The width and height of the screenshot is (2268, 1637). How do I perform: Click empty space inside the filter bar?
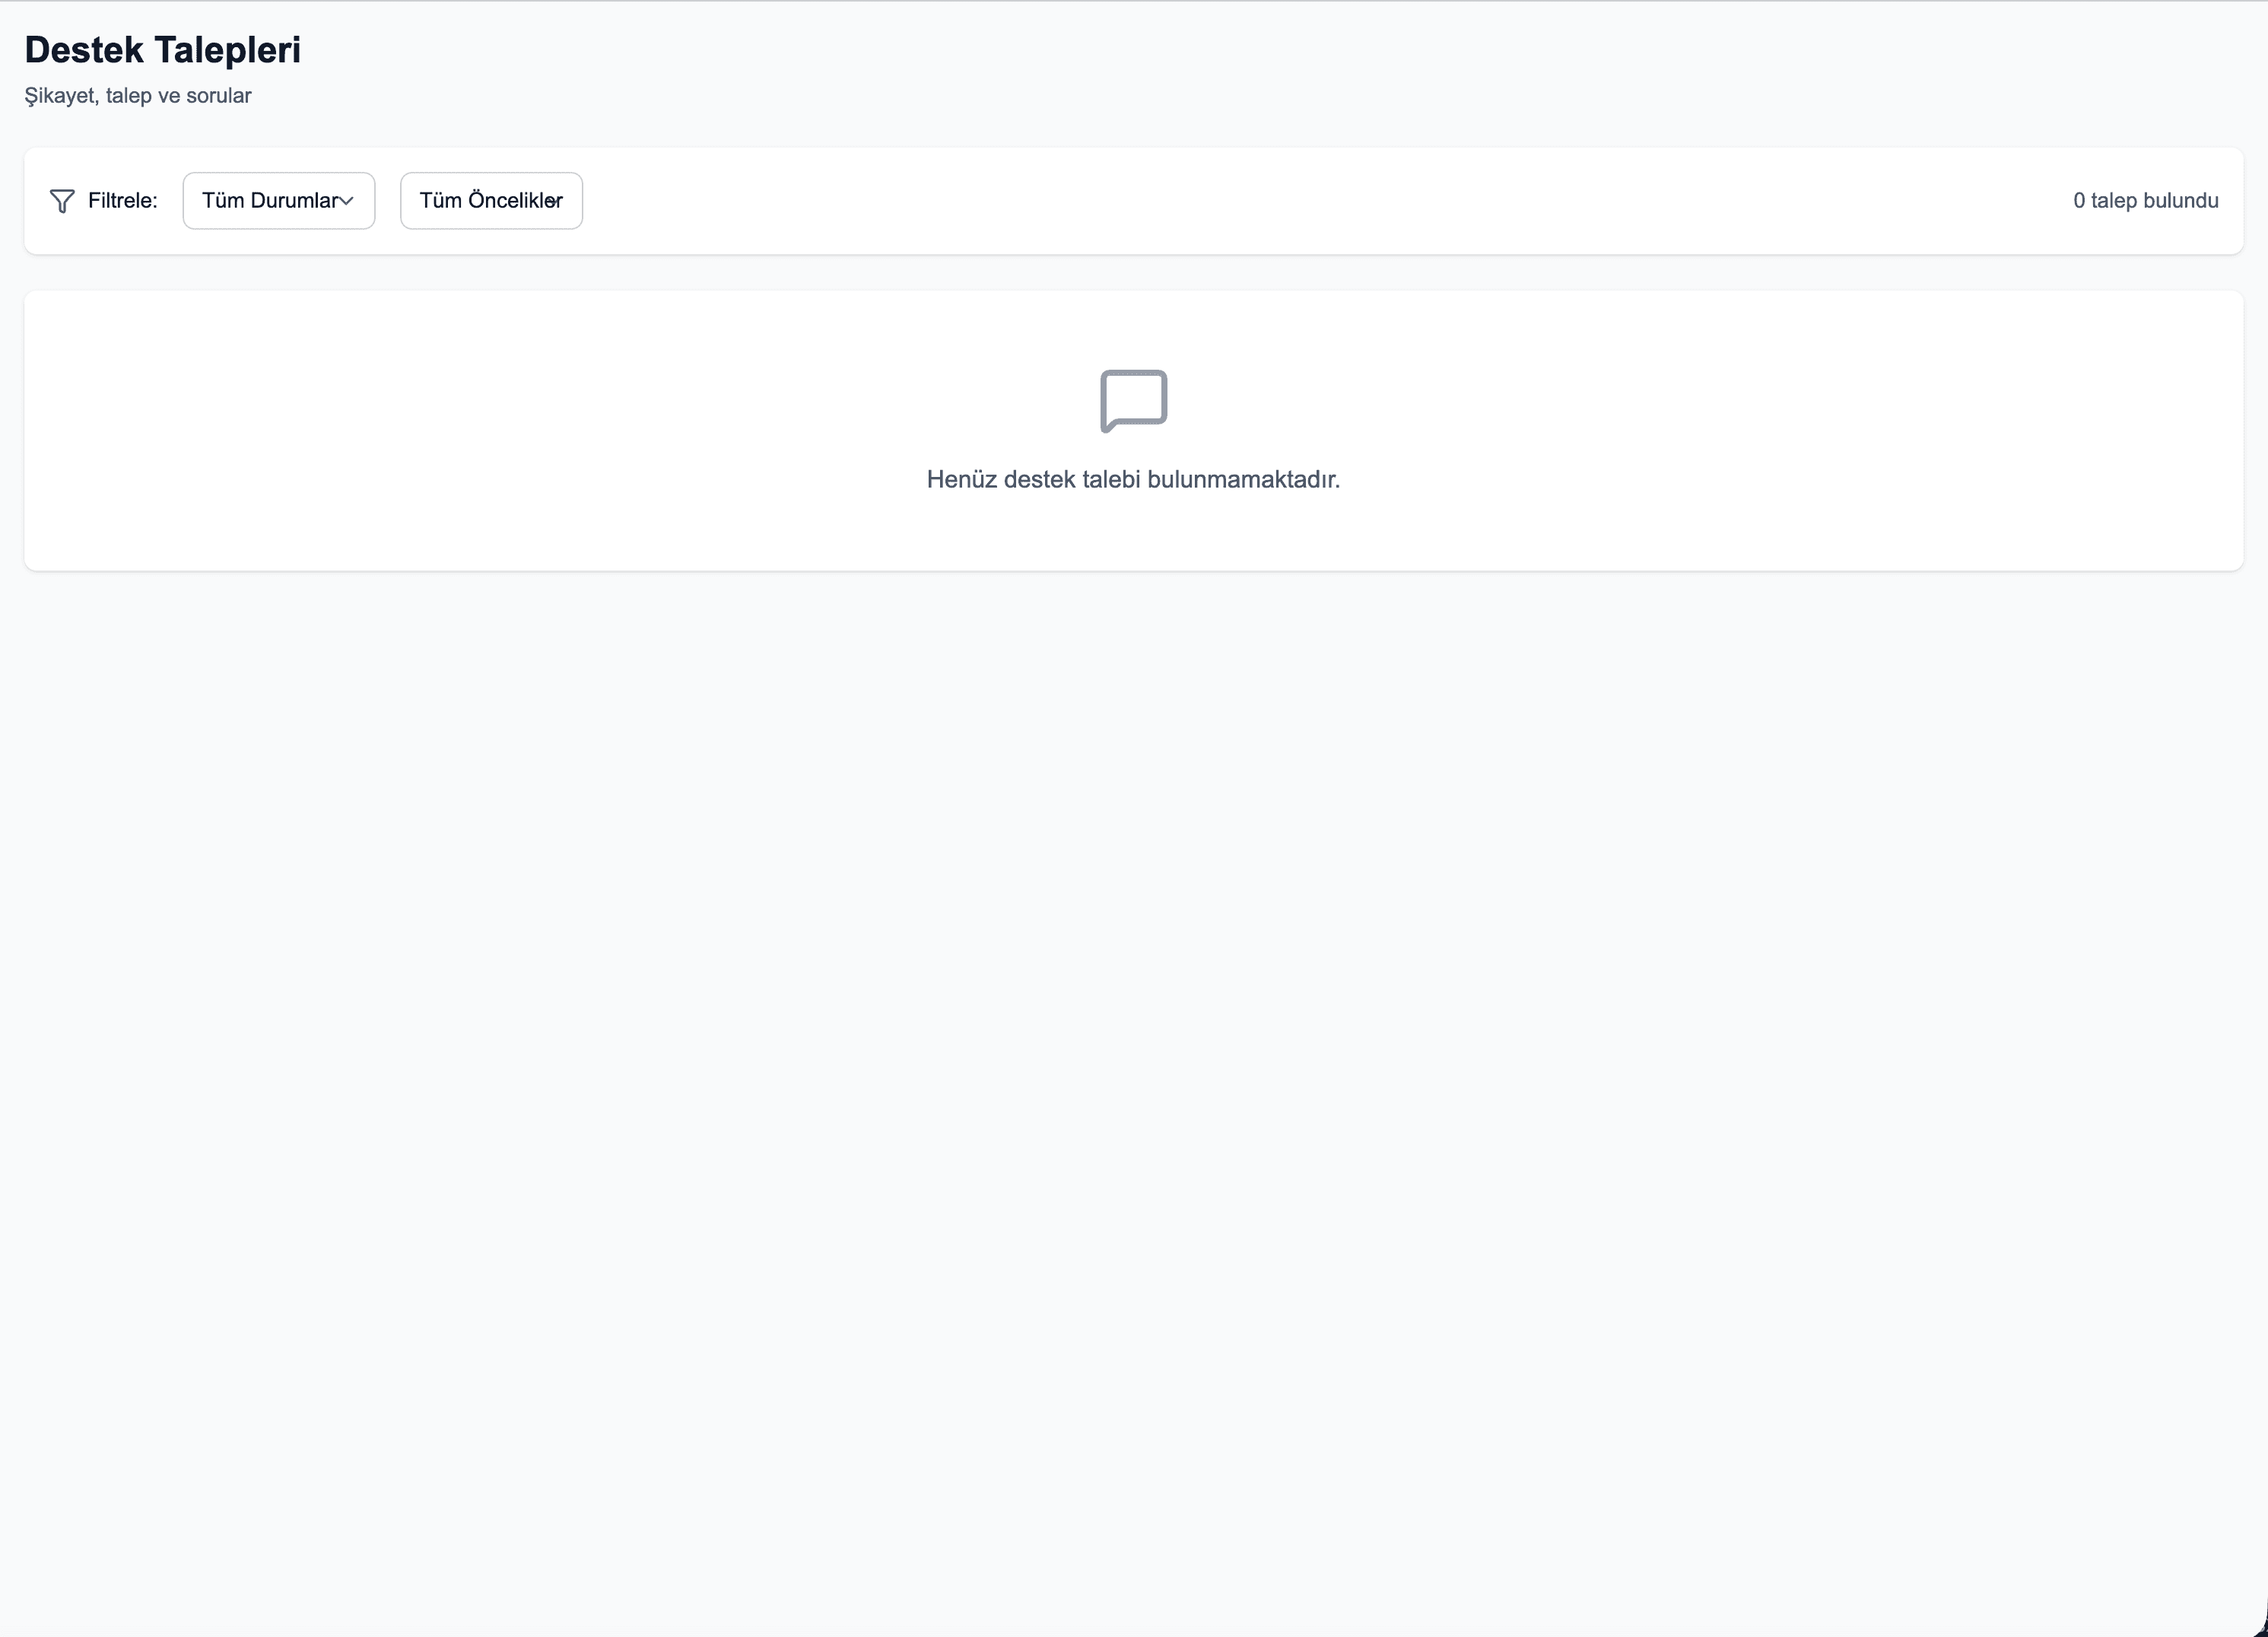point(1300,201)
